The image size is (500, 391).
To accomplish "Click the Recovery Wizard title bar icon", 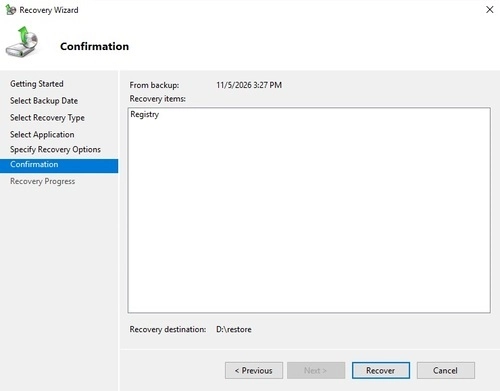I will click(10, 10).
